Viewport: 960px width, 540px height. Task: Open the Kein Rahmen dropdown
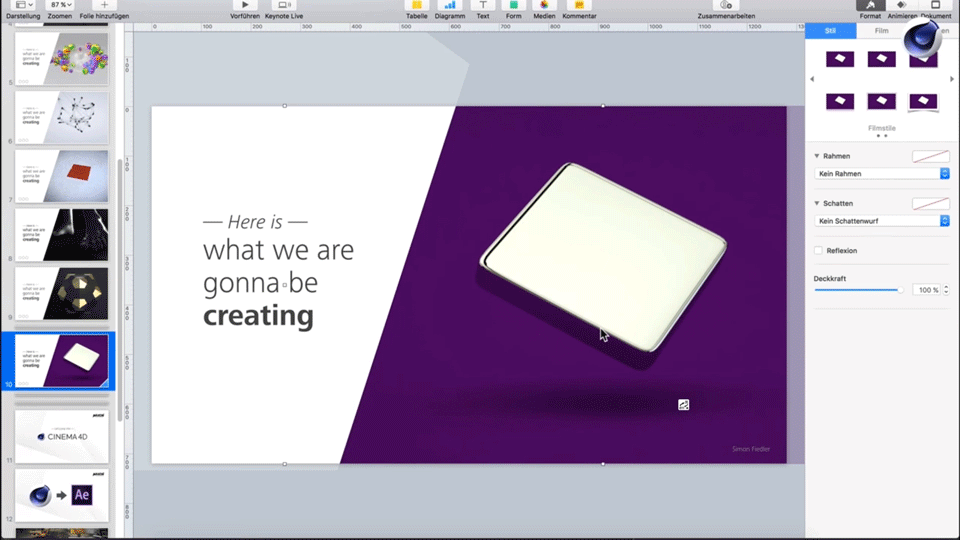882,174
